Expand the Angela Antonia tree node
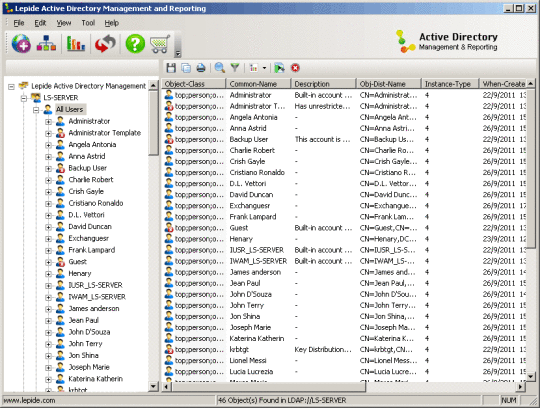This screenshot has width=540, height=408. pos(48,145)
